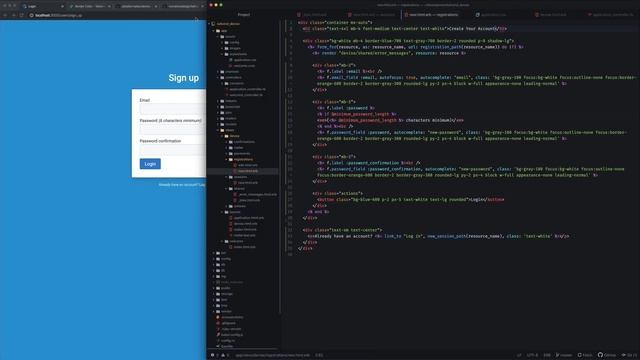Click the browser back arrow
This screenshot has width=640, height=360.
click(5, 15)
